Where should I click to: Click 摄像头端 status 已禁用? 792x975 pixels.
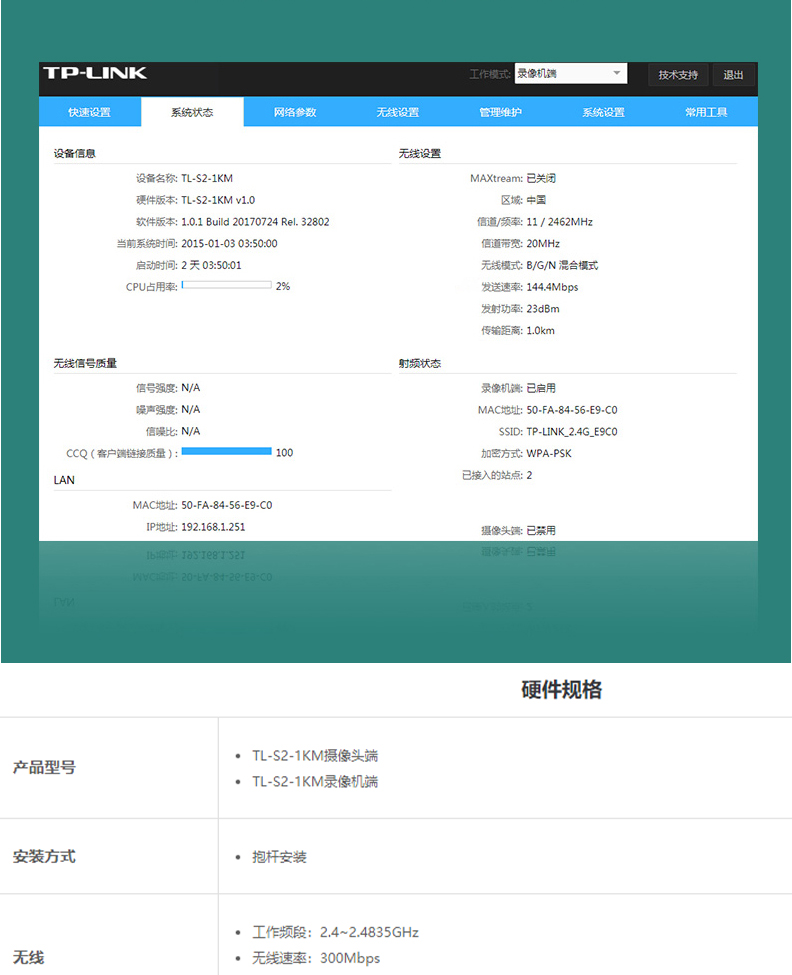click(x=541, y=530)
